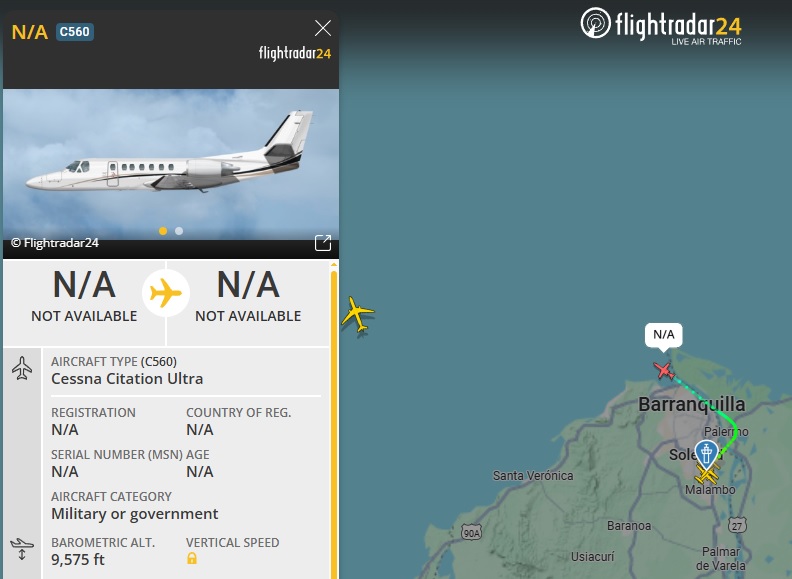Click the yellow airplane on the map
792x579 pixels.
358,314
